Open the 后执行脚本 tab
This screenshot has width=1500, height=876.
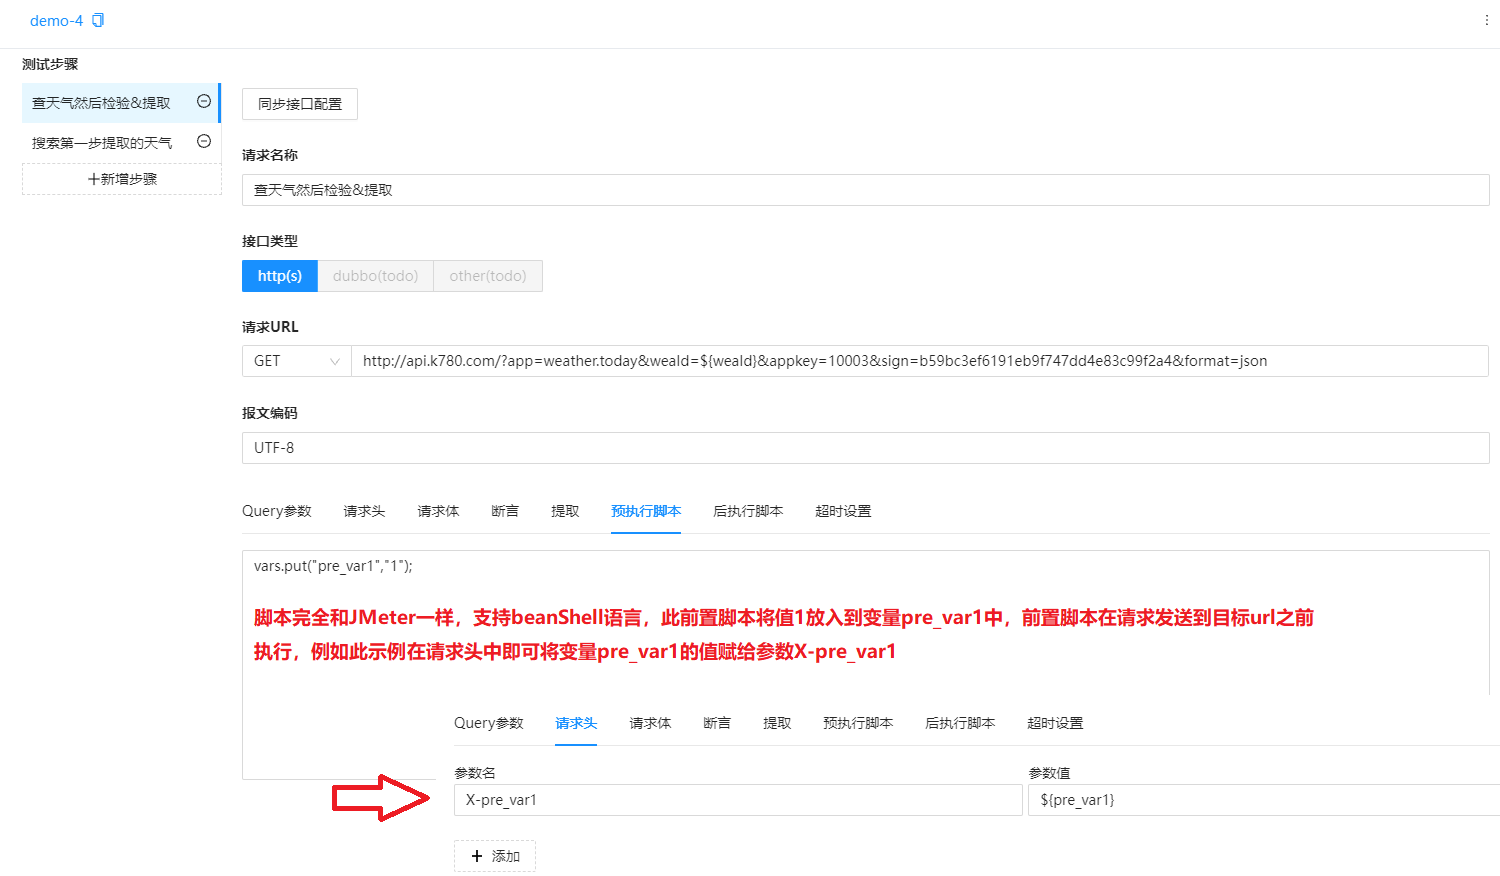(747, 510)
